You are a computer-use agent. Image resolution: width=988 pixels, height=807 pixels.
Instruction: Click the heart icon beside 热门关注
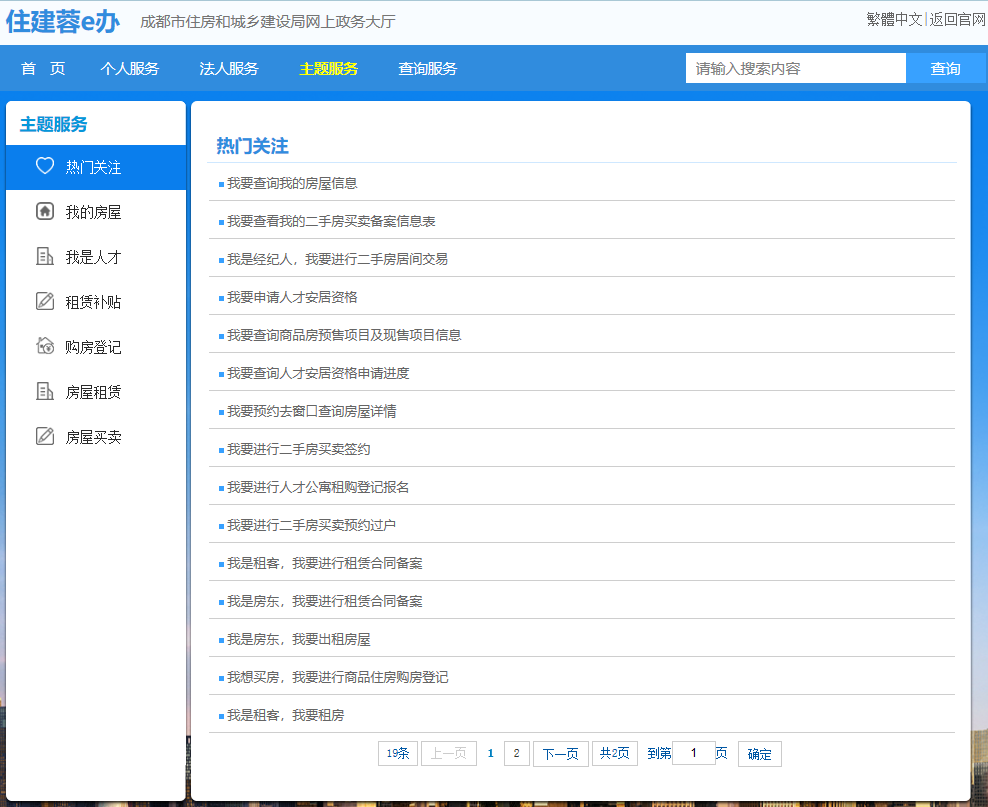coord(45,166)
